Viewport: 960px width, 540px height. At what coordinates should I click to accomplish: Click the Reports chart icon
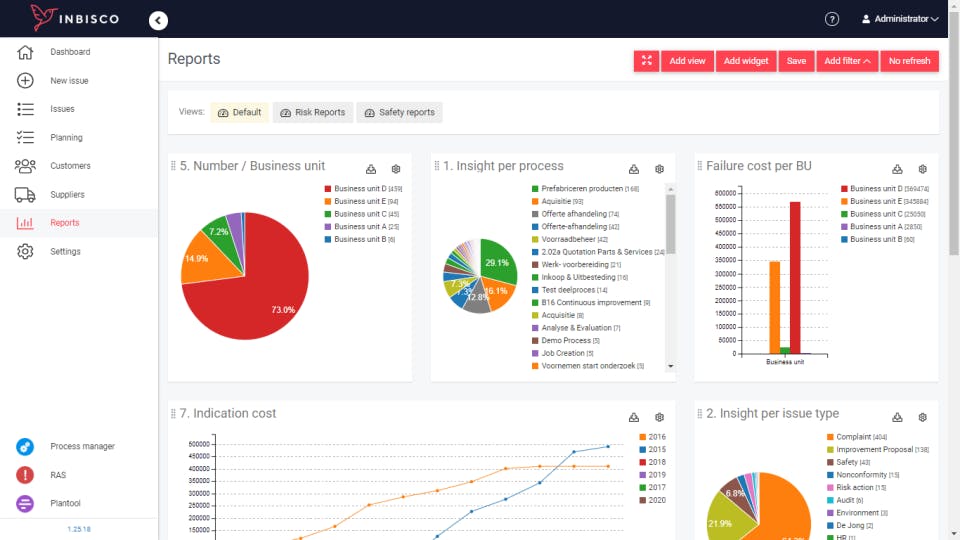click(25, 223)
